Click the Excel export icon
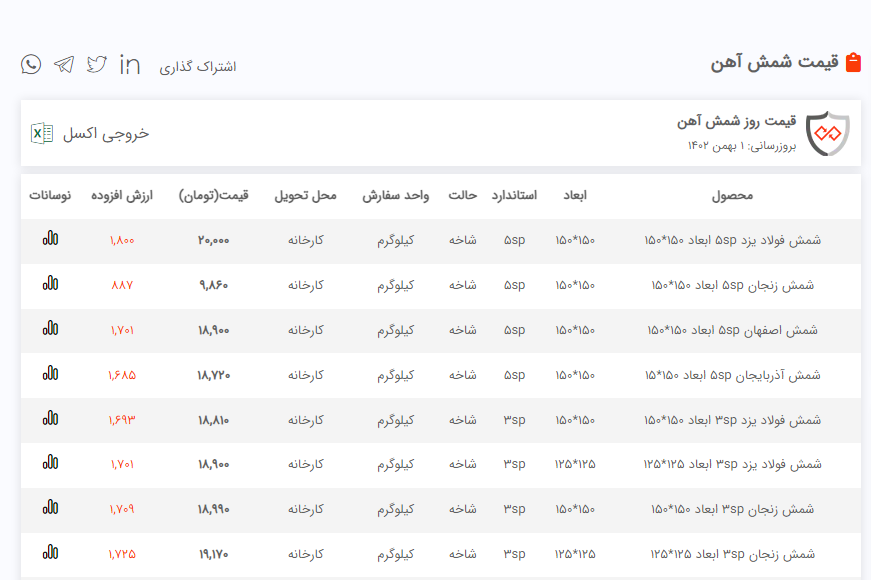Image resolution: width=871 pixels, height=580 pixels. point(42,133)
